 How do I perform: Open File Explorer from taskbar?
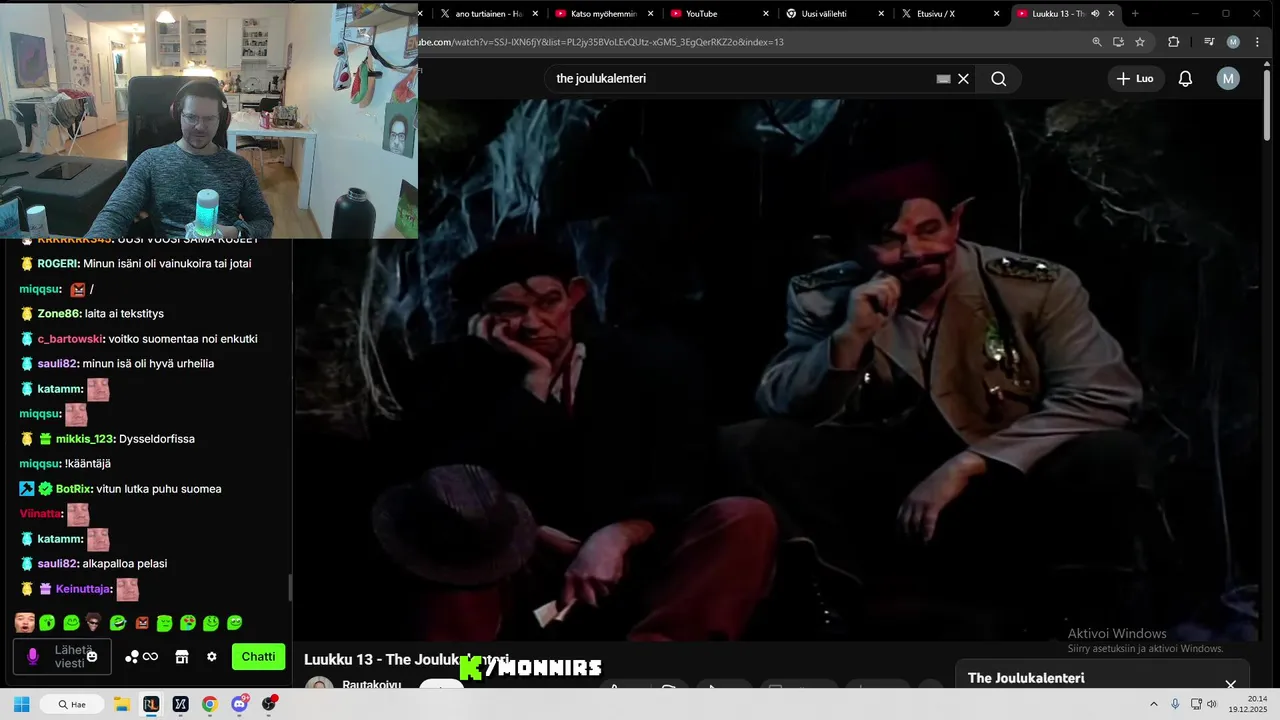point(121,704)
